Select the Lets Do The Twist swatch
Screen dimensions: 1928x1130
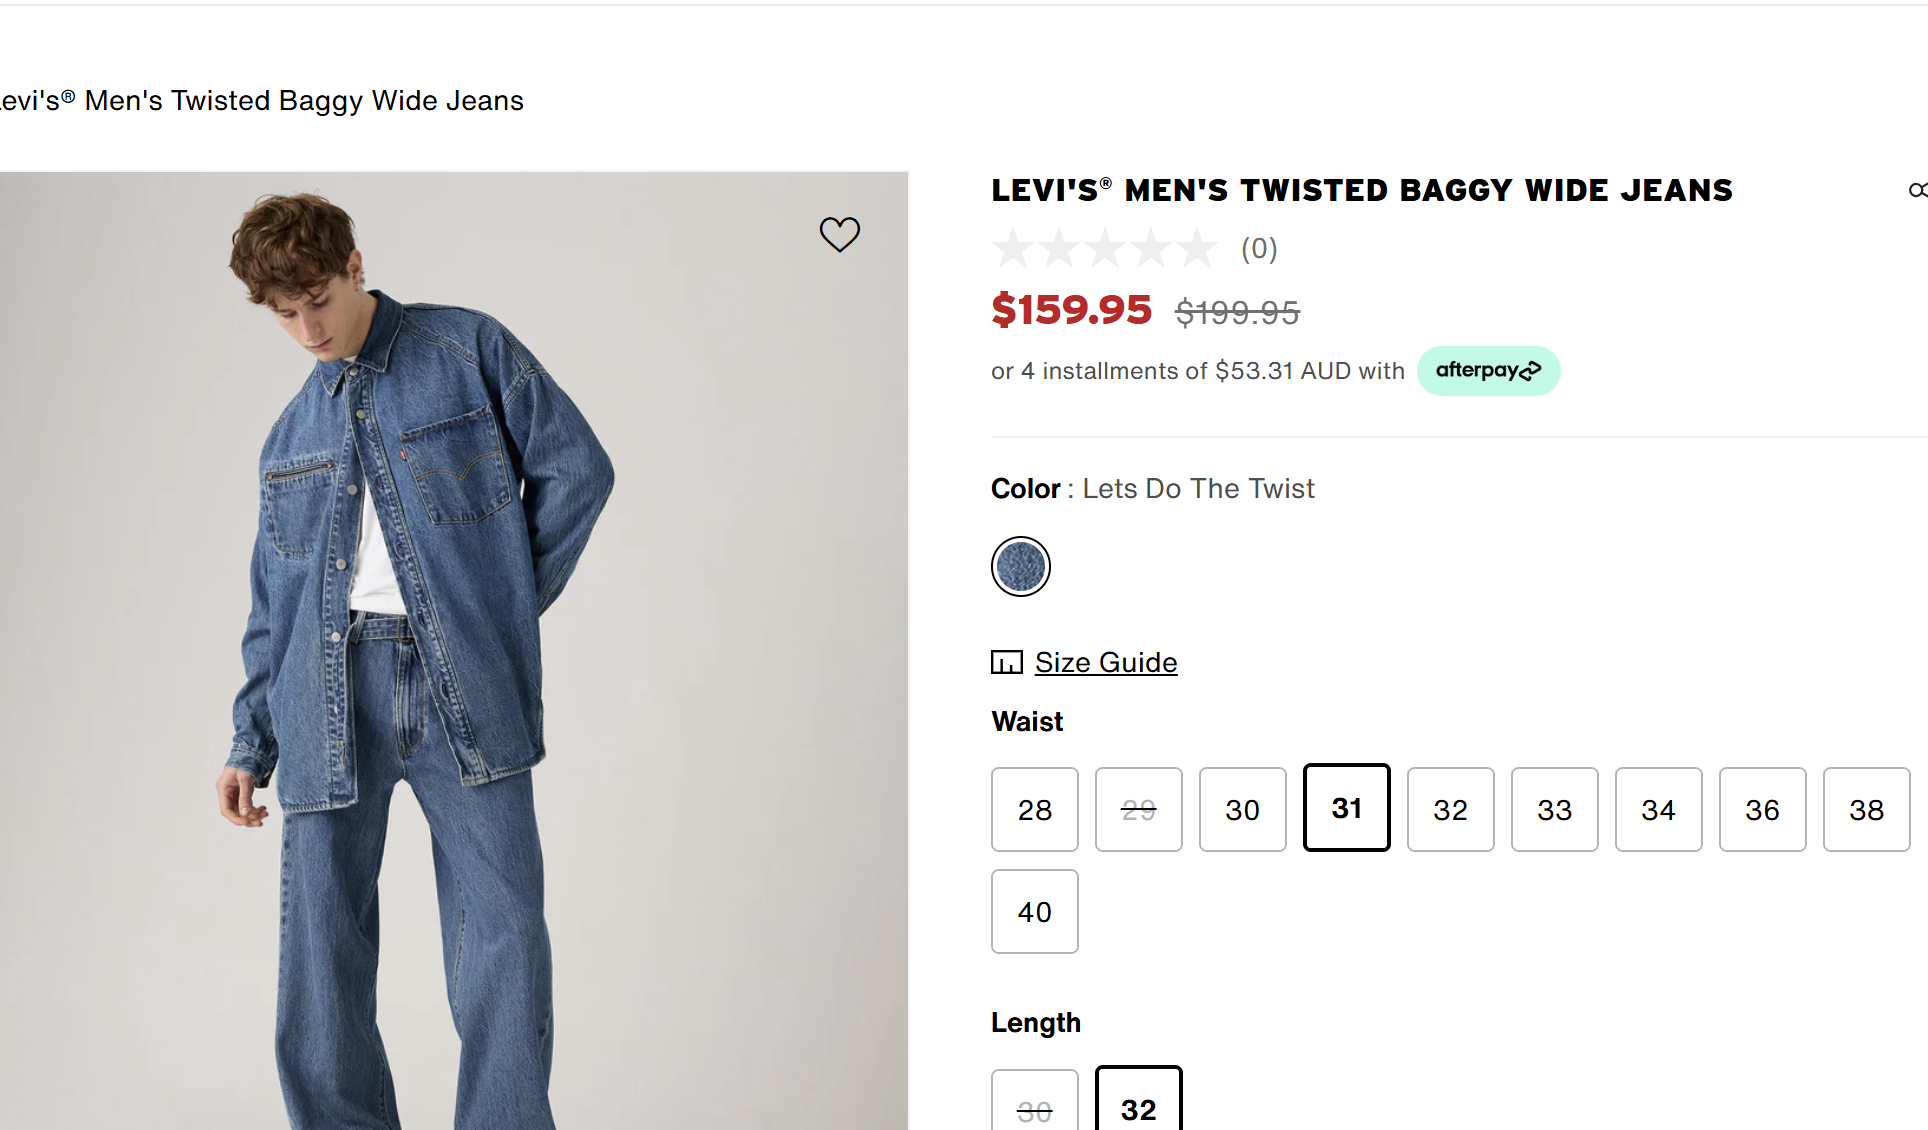tap(1020, 567)
